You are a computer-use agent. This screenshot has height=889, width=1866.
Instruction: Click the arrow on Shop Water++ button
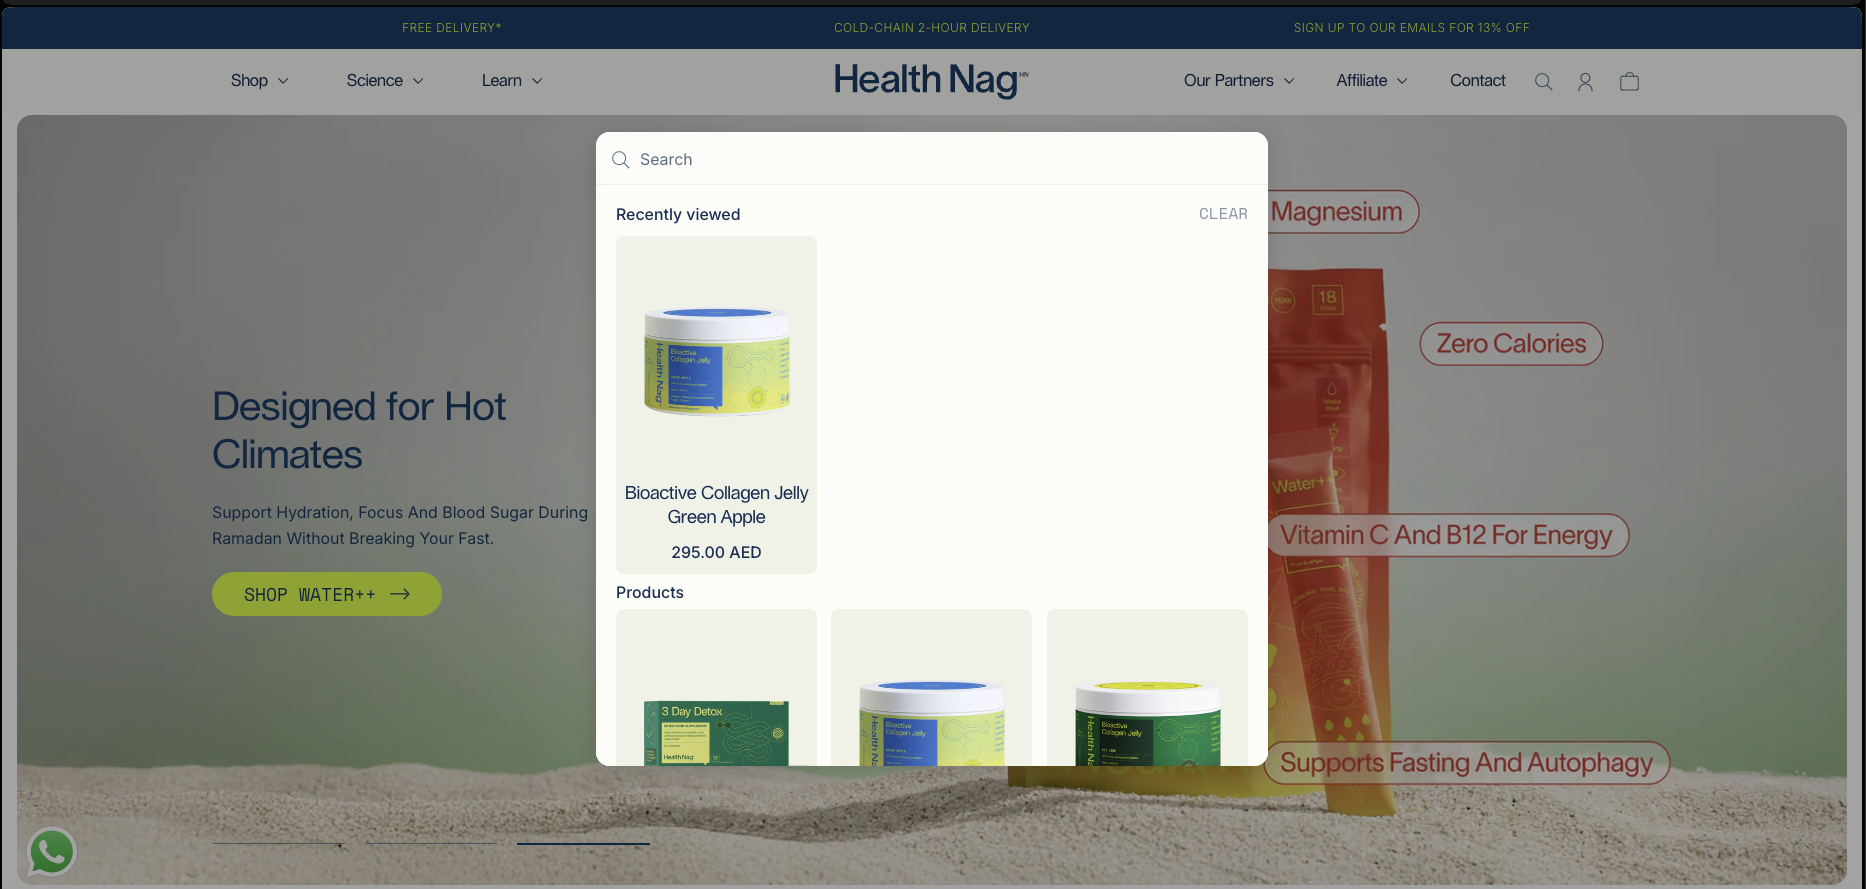(x=400, y=594)
